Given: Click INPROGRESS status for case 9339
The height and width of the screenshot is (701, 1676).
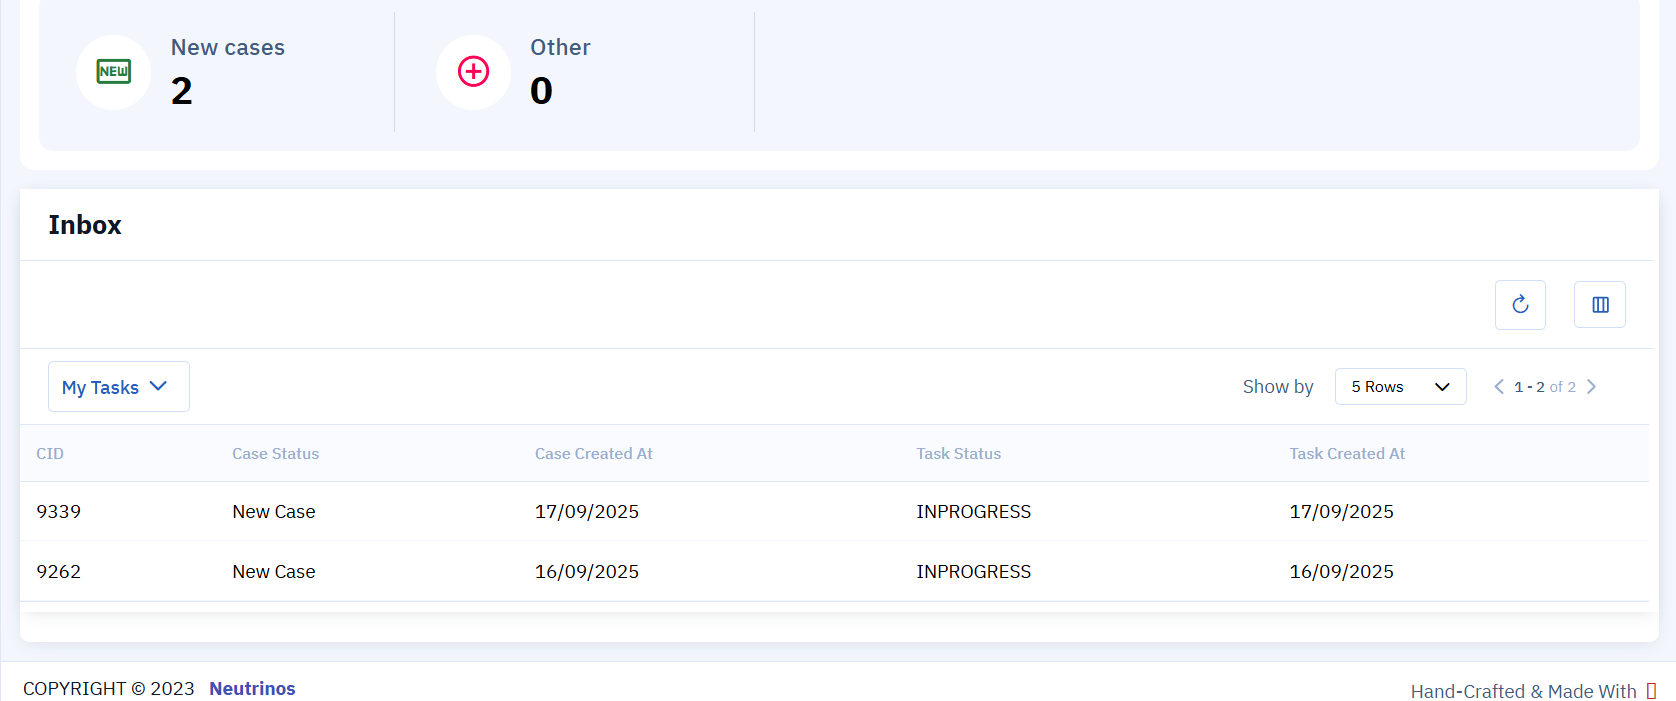Looking at the screenshot, I should (x=973, y=512).
